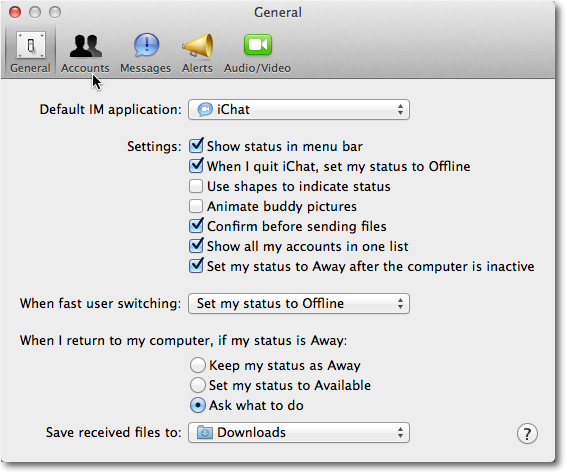
Task: Open the Save received files to dropdown
Action: click(x=299, y=433)
